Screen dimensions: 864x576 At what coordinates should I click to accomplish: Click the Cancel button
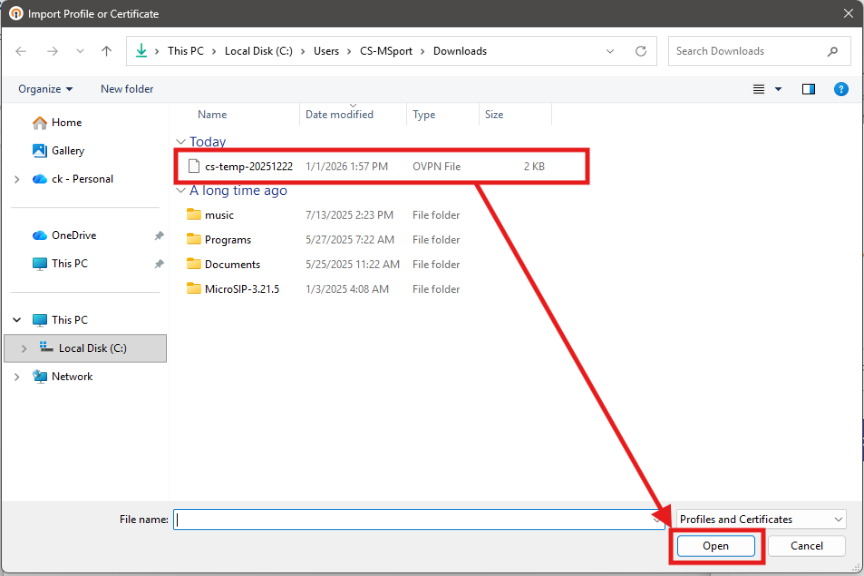click(806, 546)
